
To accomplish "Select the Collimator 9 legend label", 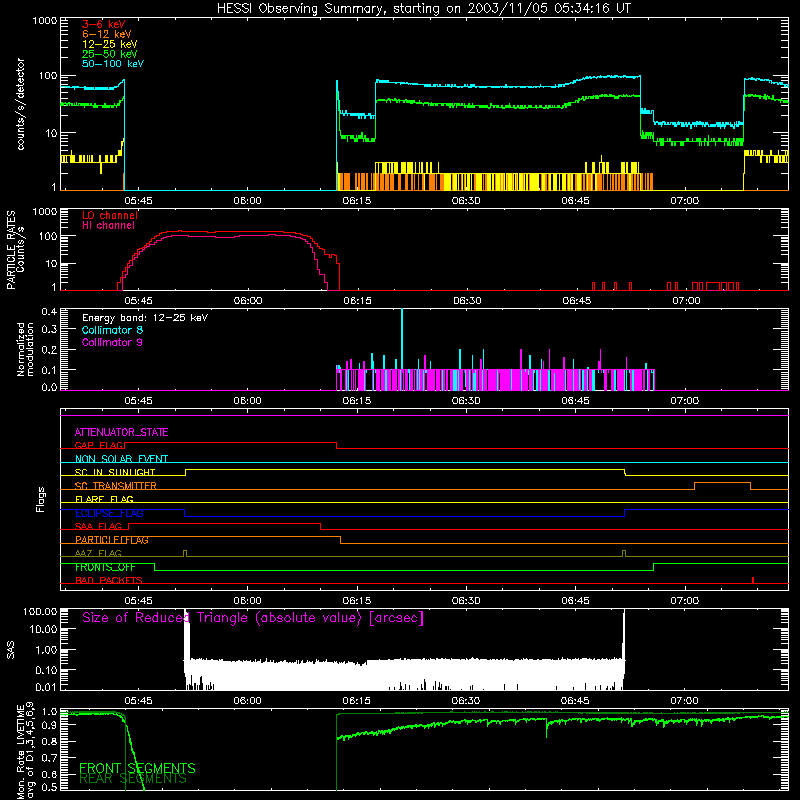I will pos(112,342).
